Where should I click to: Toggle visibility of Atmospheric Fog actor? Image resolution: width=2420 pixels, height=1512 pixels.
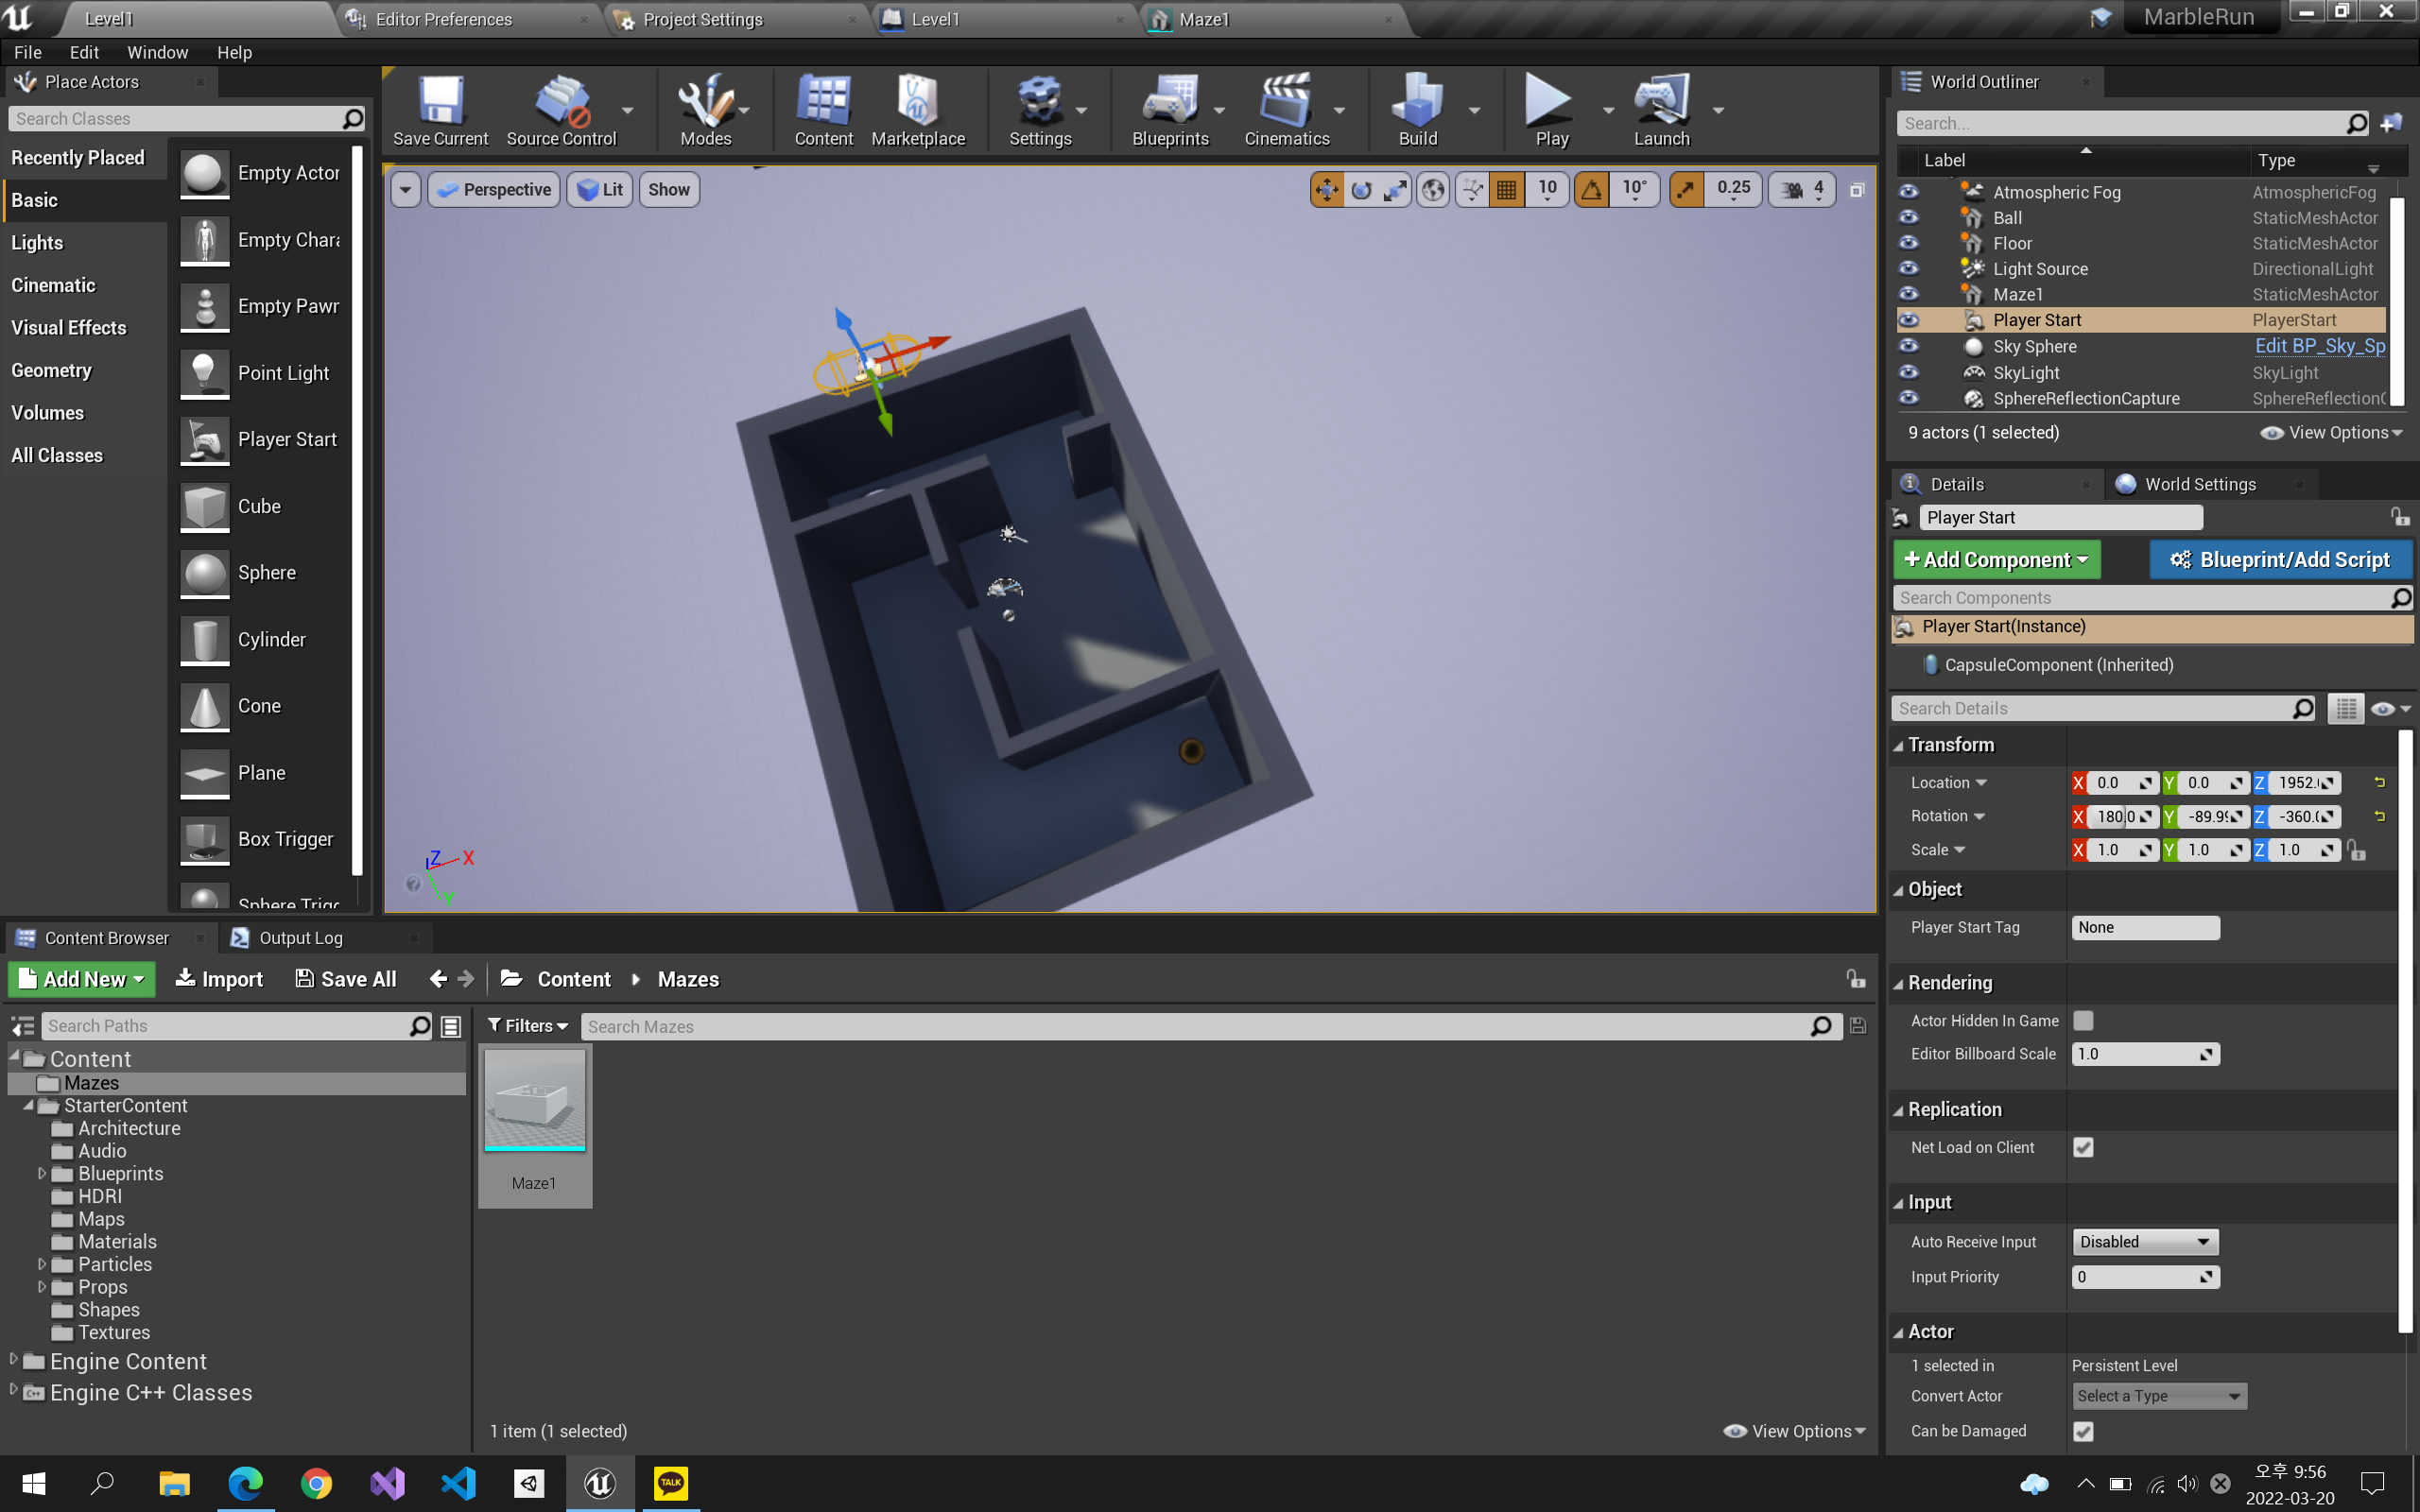[1908, 191]
